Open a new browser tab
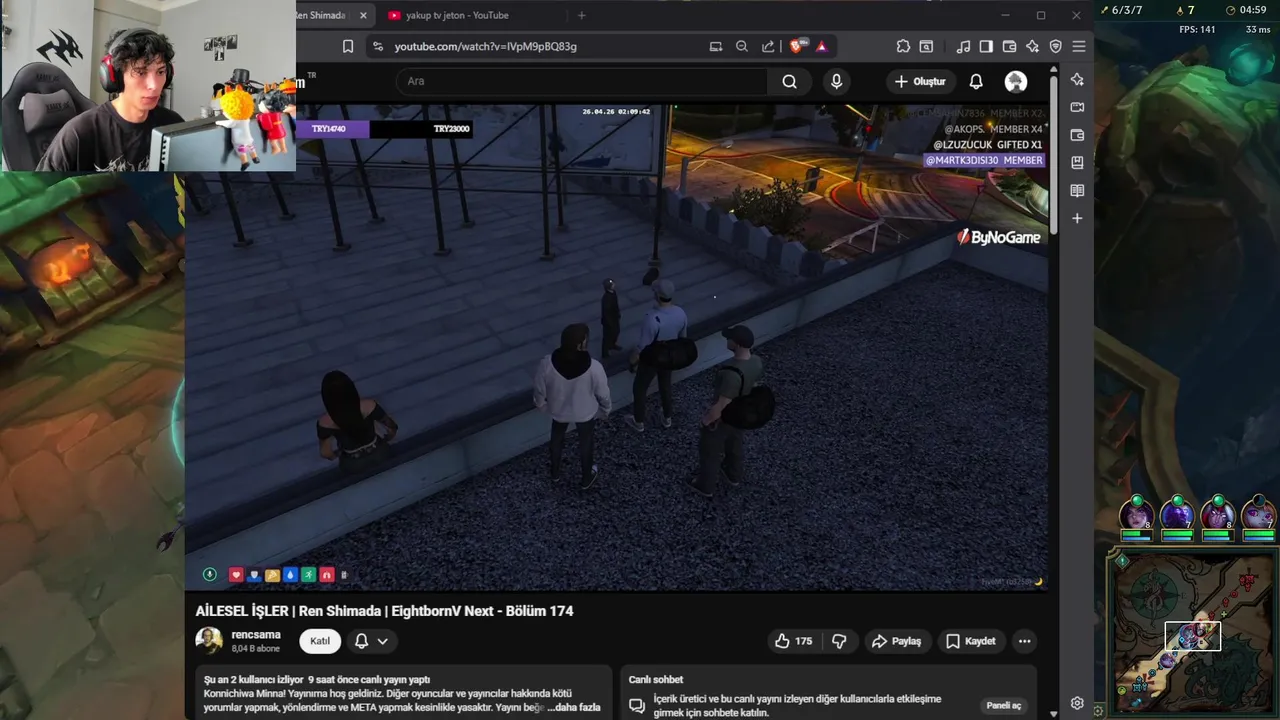Viewport: 1280px width, 720px height. (x=582, y=15)
